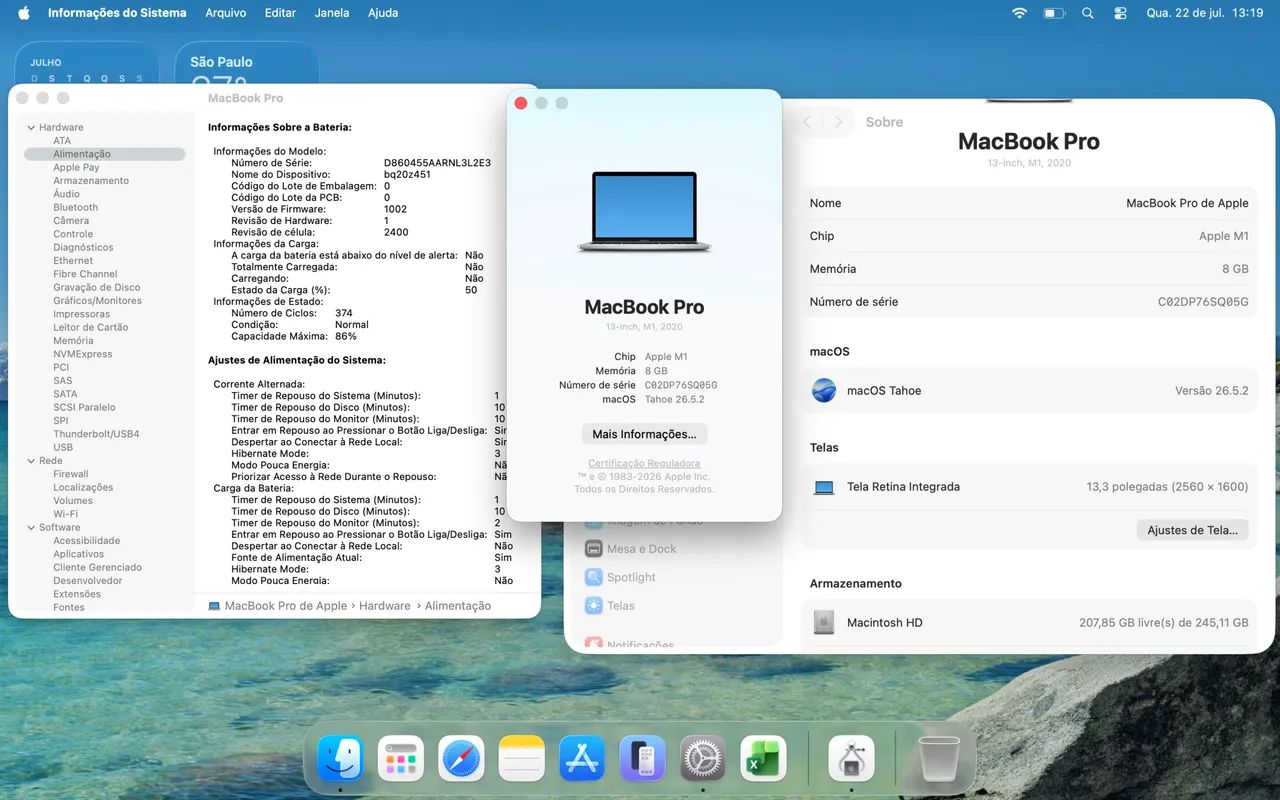This screenshot has width=1280, height=800.
Task: Open the Apps launcher icon in Dock
Action: coord(401,758)
